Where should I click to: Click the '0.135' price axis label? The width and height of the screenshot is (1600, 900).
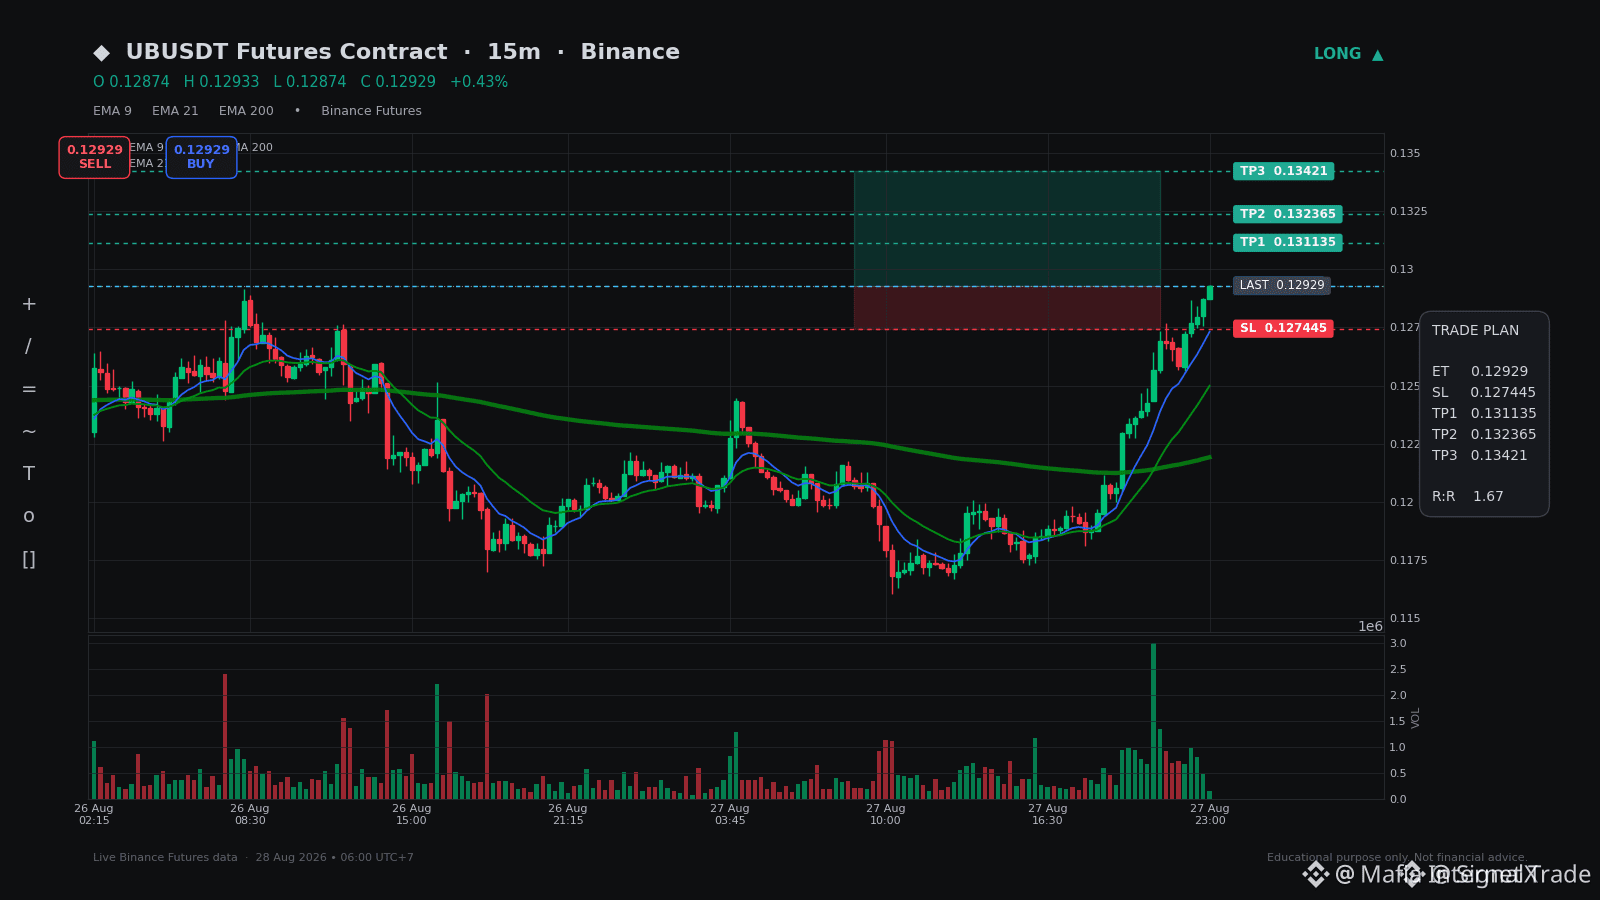(1405, 153)
